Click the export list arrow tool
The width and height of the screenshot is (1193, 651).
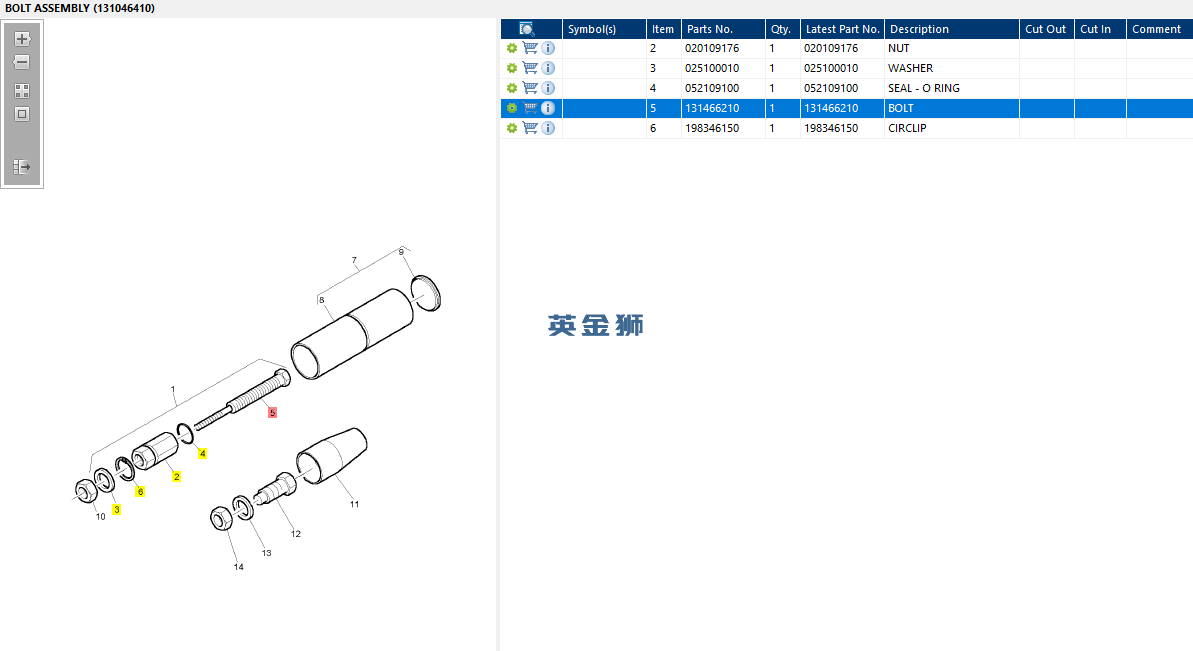click(22, 167)
